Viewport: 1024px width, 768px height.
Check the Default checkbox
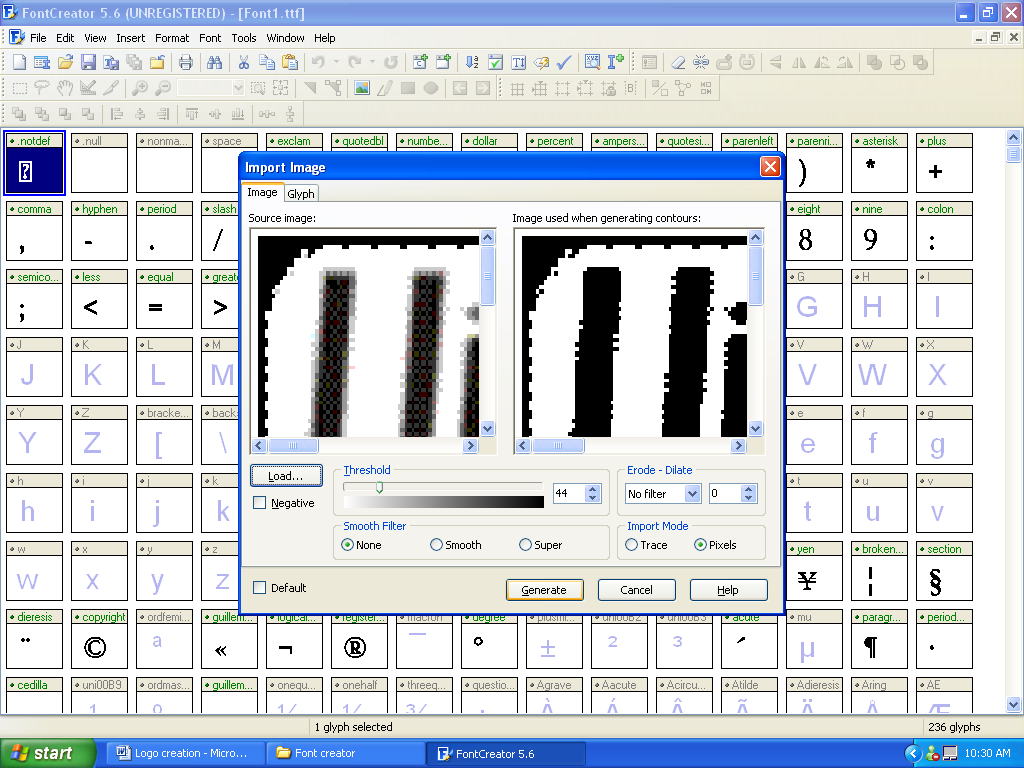tap(258, 588)
